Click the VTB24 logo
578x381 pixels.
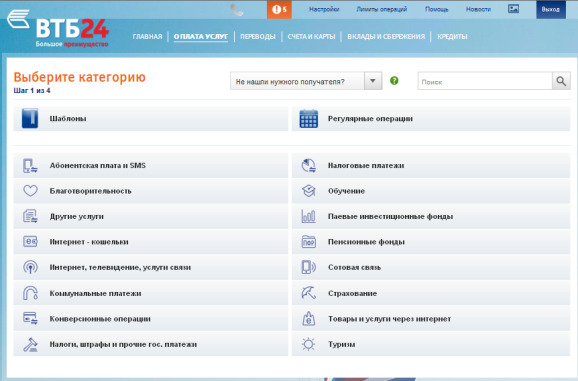click(58, 28)
